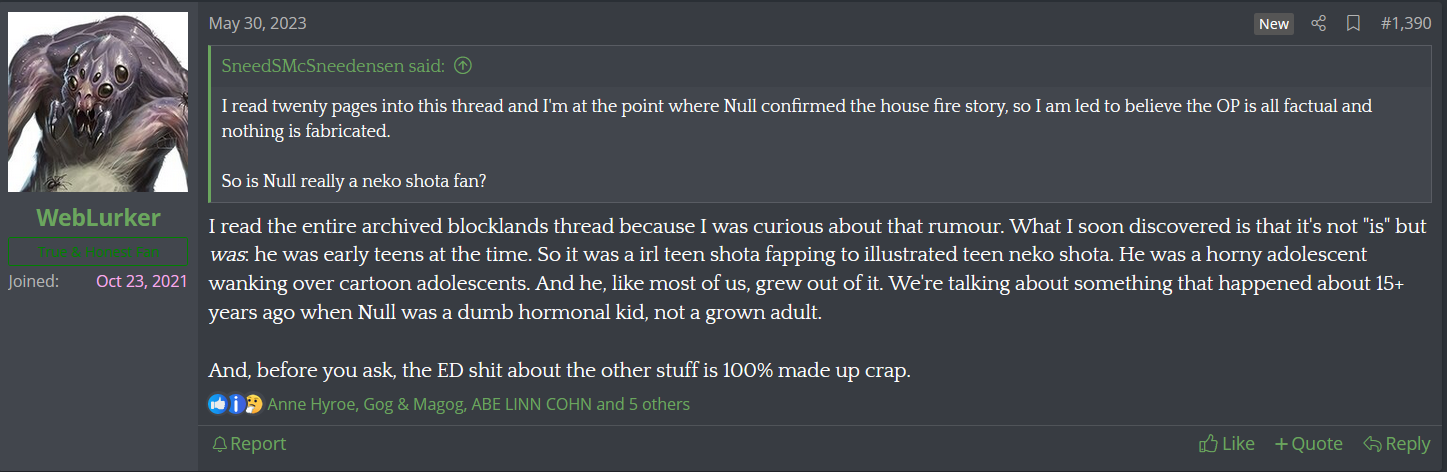
Task: Open post number #1,390 permalink
Action: coord(1405,23)
